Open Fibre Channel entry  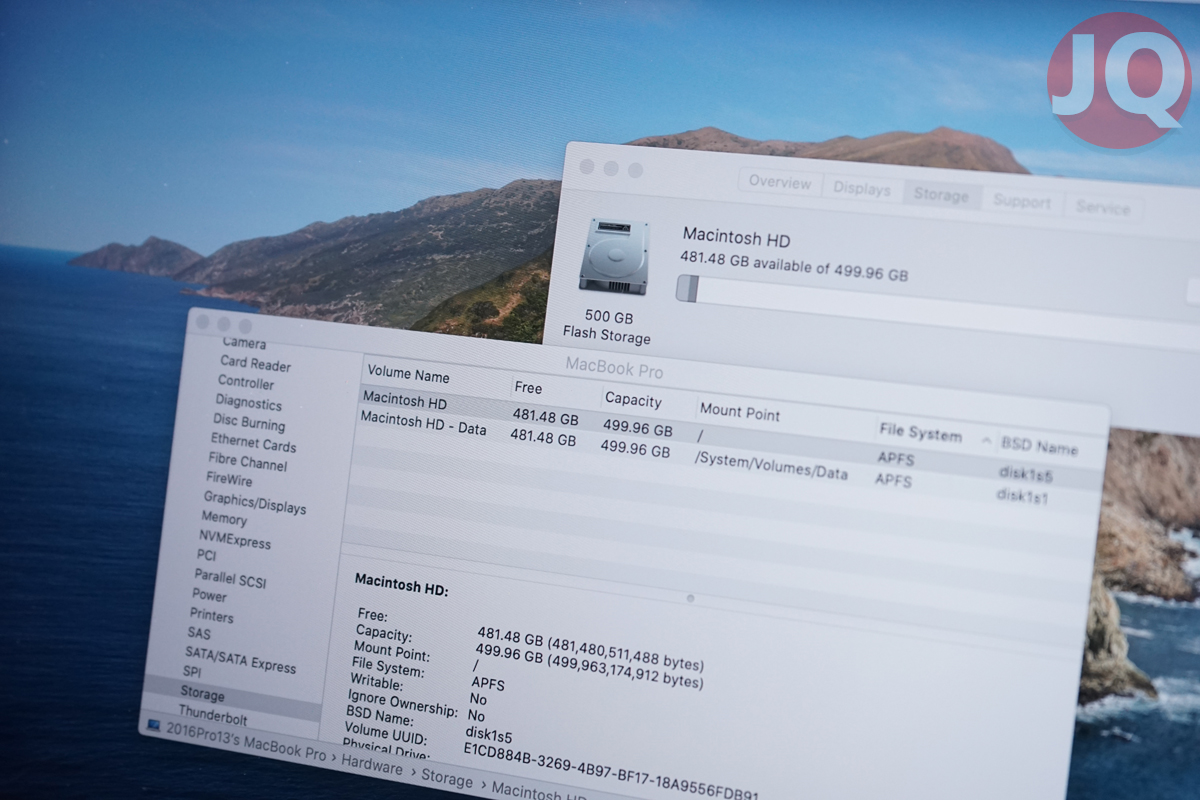pos(247,462)
